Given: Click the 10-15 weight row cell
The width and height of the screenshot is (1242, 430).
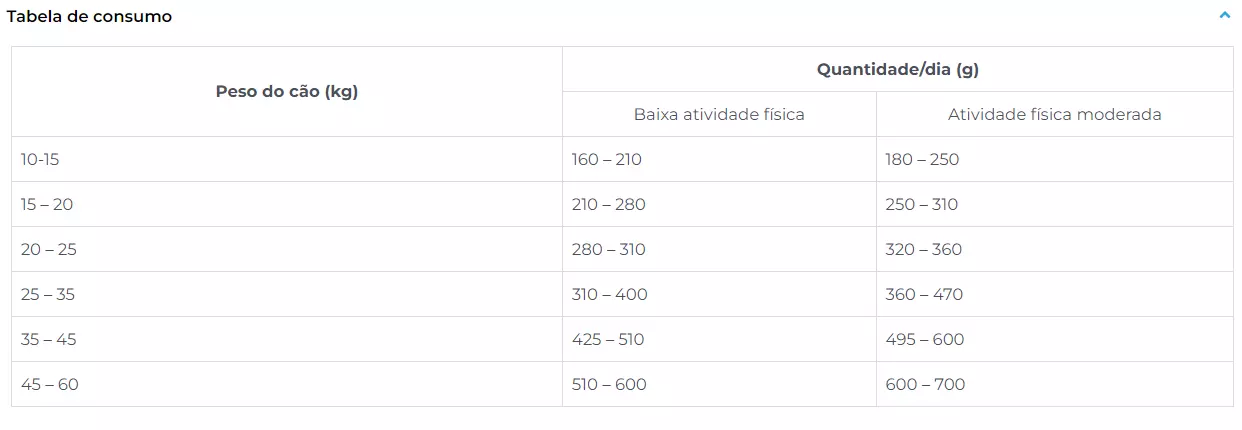Looking at the screenshot, I should point(287,159).
